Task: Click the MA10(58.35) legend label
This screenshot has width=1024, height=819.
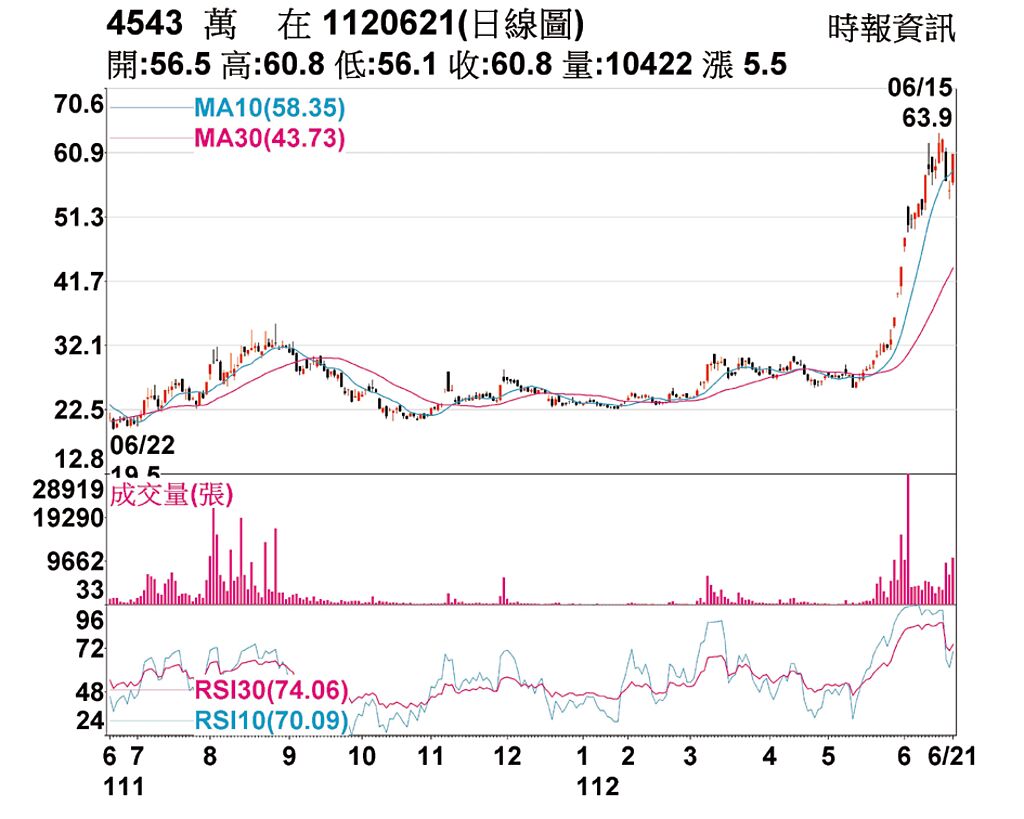Action: pos(270,107)
